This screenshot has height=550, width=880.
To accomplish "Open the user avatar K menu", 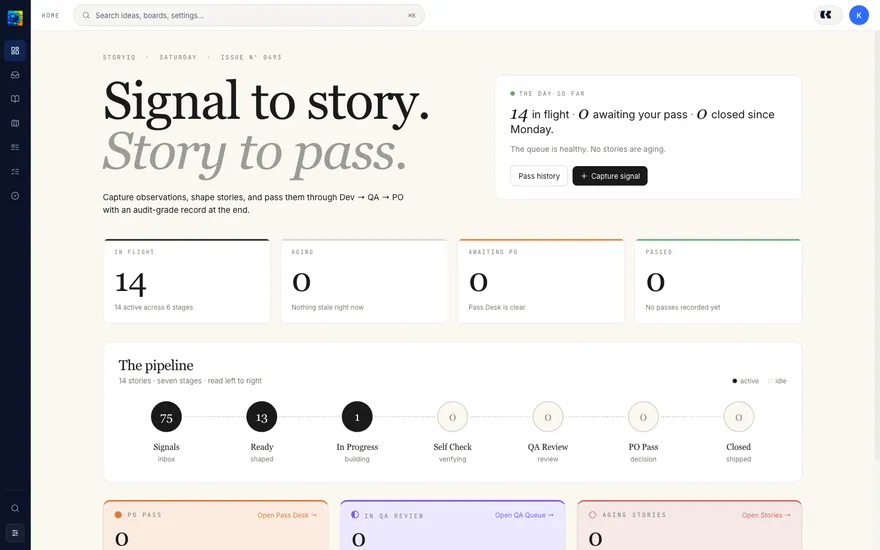I will [859, 15].
